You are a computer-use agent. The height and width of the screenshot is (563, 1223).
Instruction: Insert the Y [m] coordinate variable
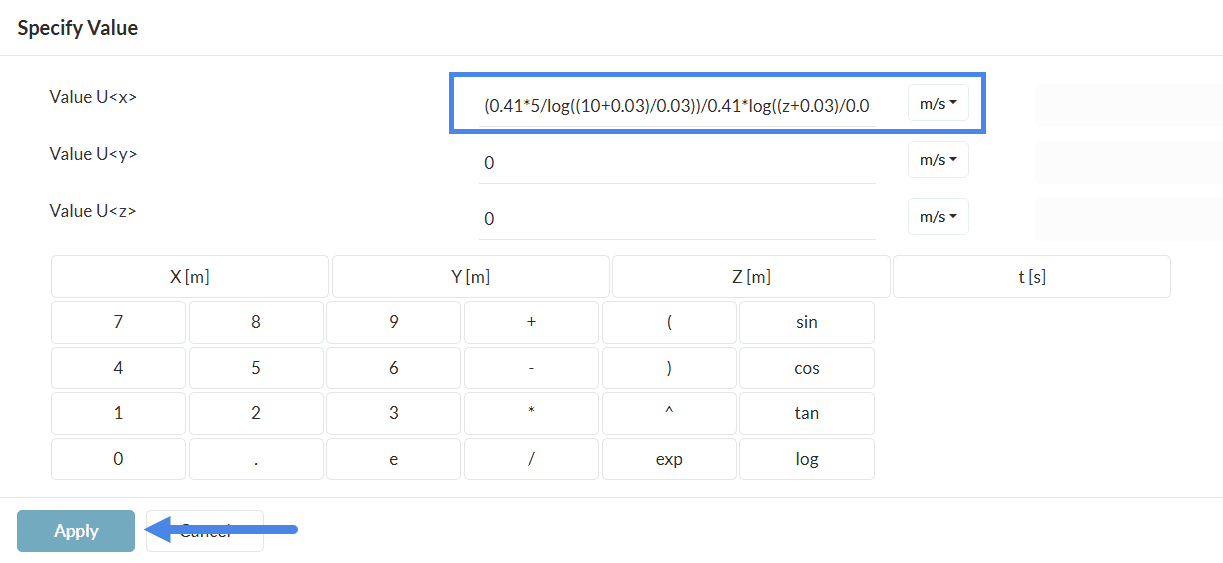470,277
